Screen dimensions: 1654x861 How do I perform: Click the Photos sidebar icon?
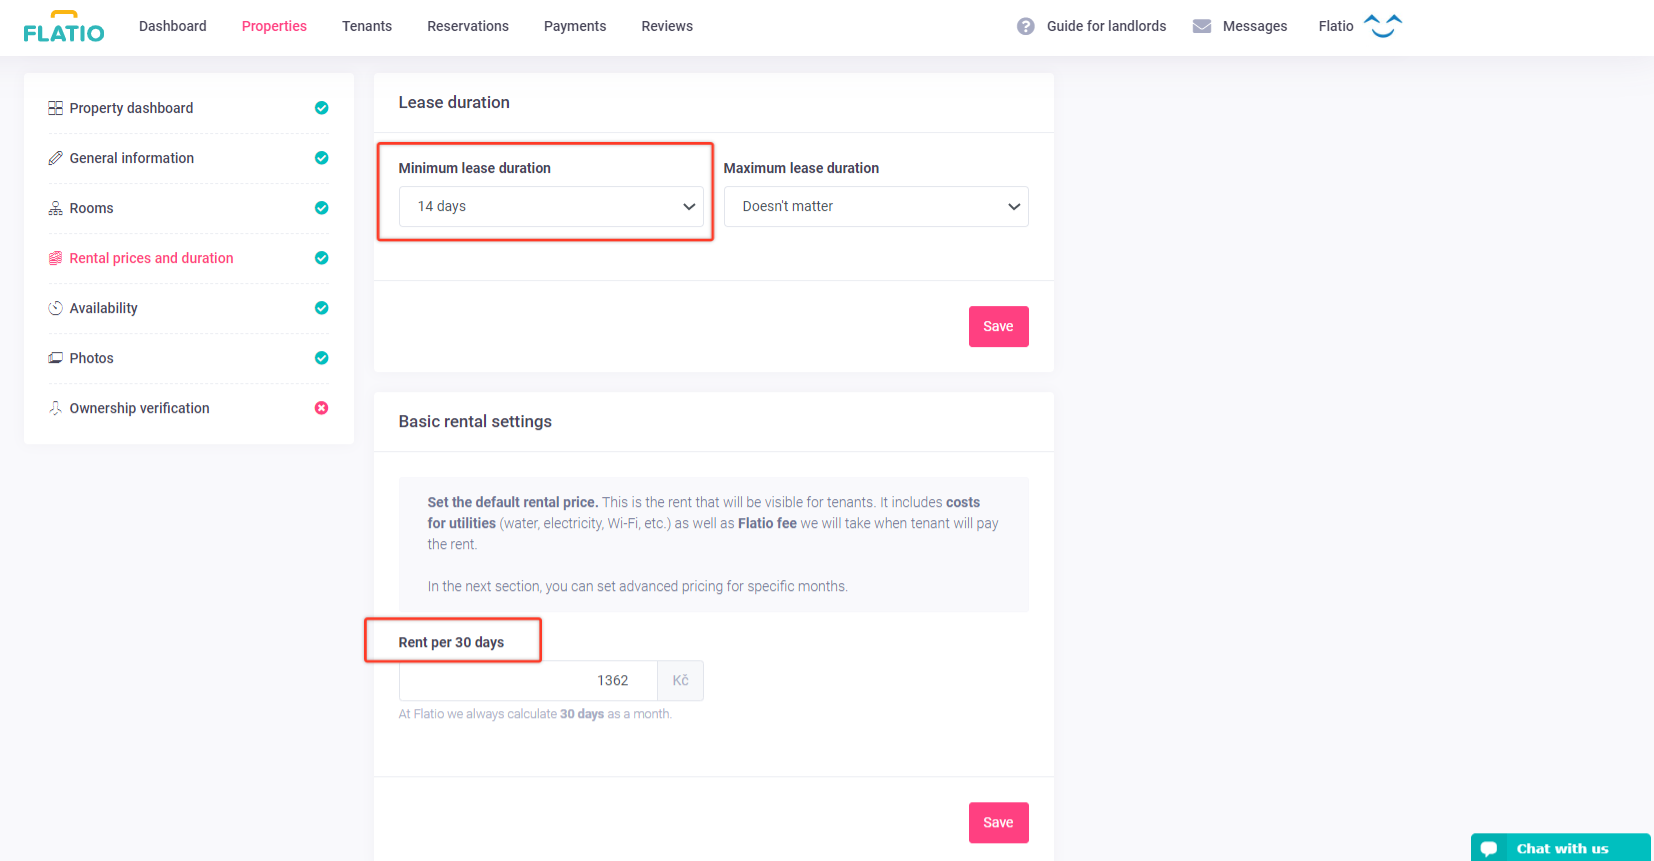coord(56,358)
